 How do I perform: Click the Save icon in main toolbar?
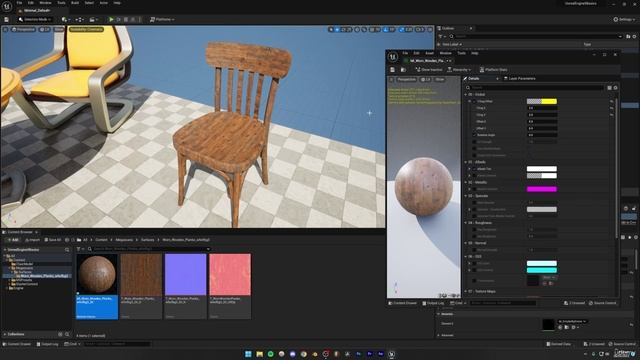tap(7, 20)
